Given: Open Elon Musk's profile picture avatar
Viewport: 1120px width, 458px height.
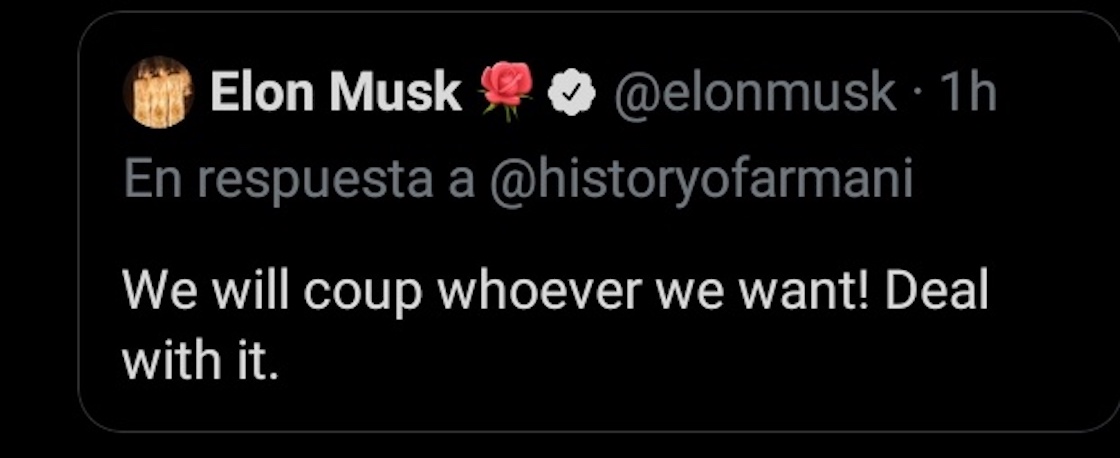Looking at the screenshot, I should click(x=157, y=92).
